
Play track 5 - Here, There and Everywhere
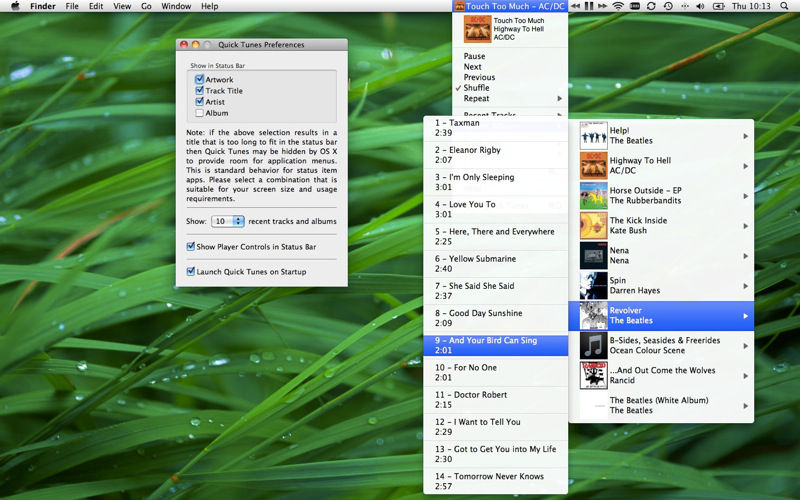point(495,236)
